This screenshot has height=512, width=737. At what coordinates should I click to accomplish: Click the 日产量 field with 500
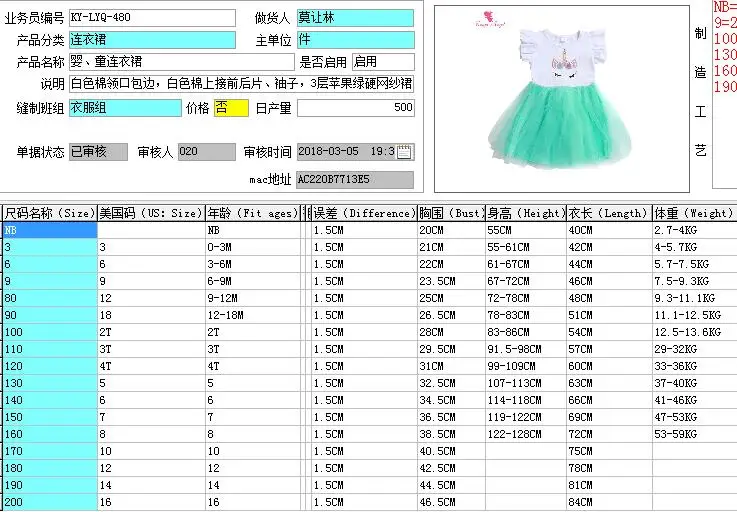click(355, 108)
